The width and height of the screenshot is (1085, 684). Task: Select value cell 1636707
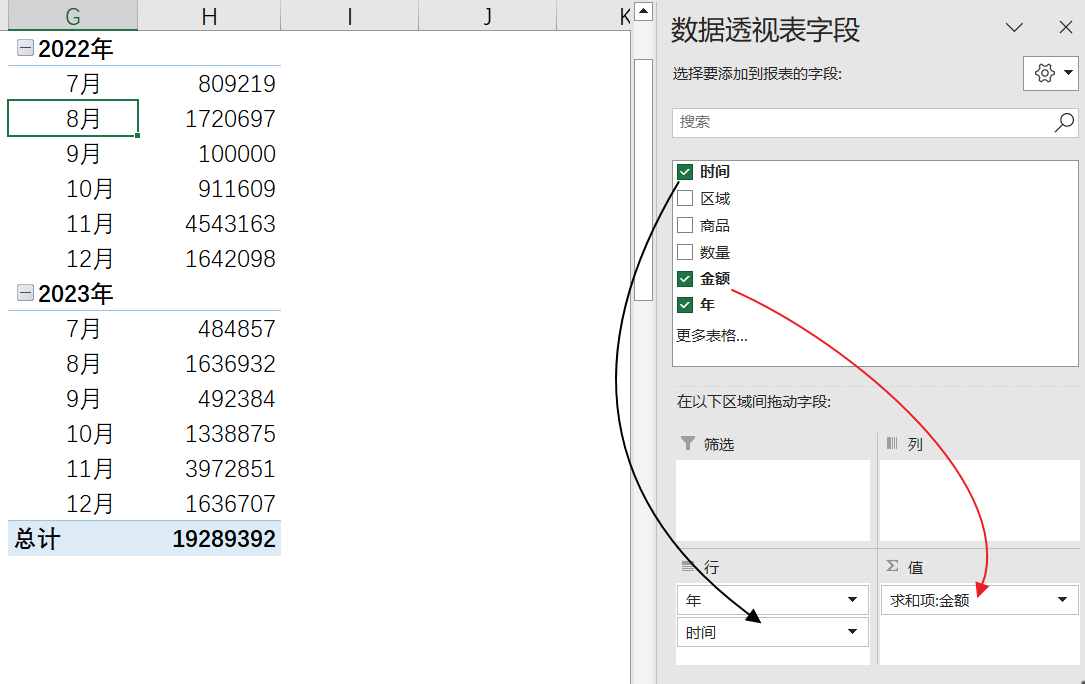[x=210, y=504]
